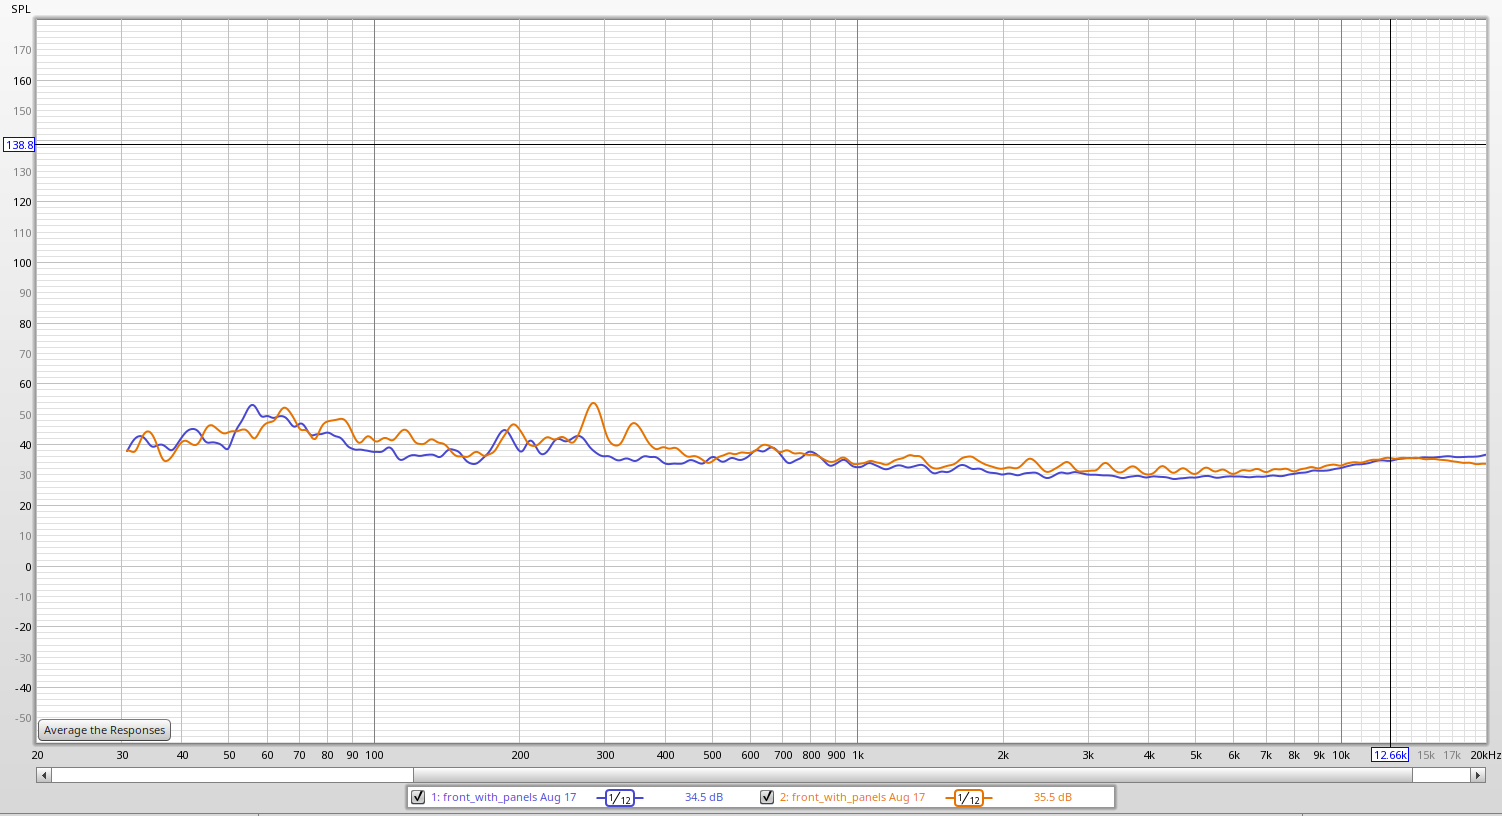Click the Average the Responses button
This screenshot has width=1502, height=816.
(104, 730)
